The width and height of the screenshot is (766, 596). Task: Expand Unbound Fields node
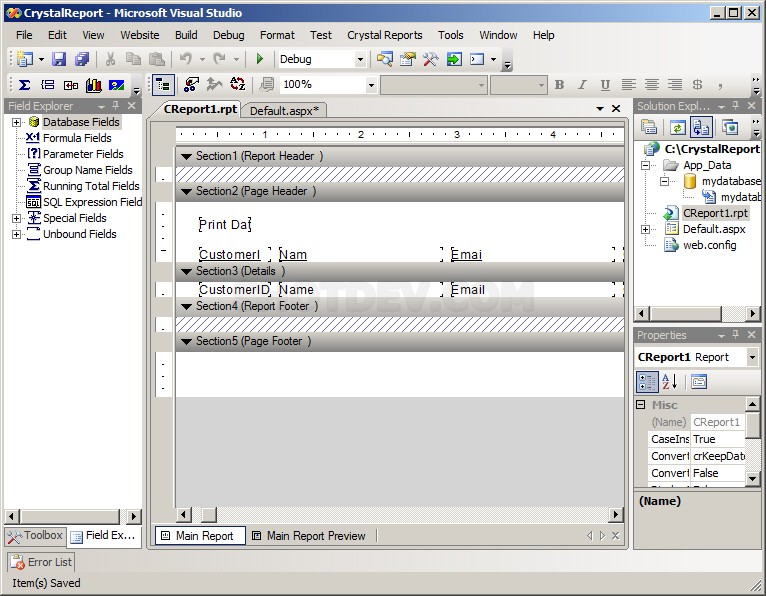[x=17, y=234]
